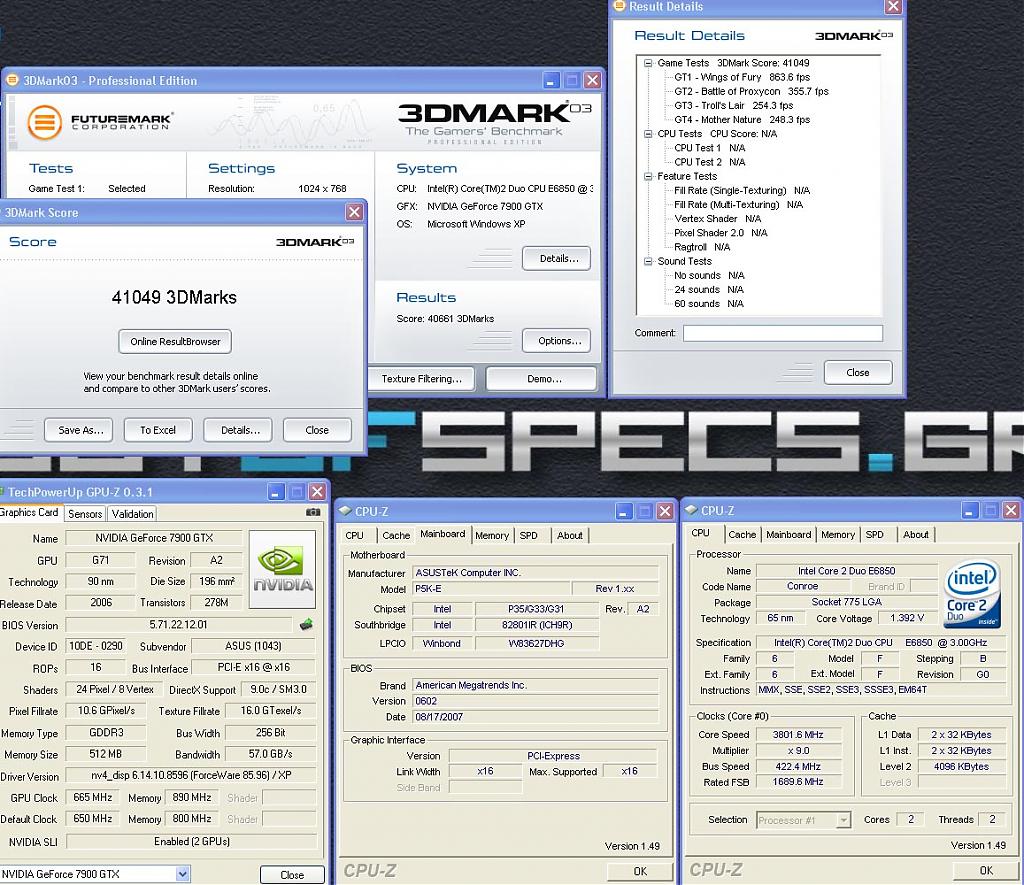Click the Comment field in Result Details

783,333
